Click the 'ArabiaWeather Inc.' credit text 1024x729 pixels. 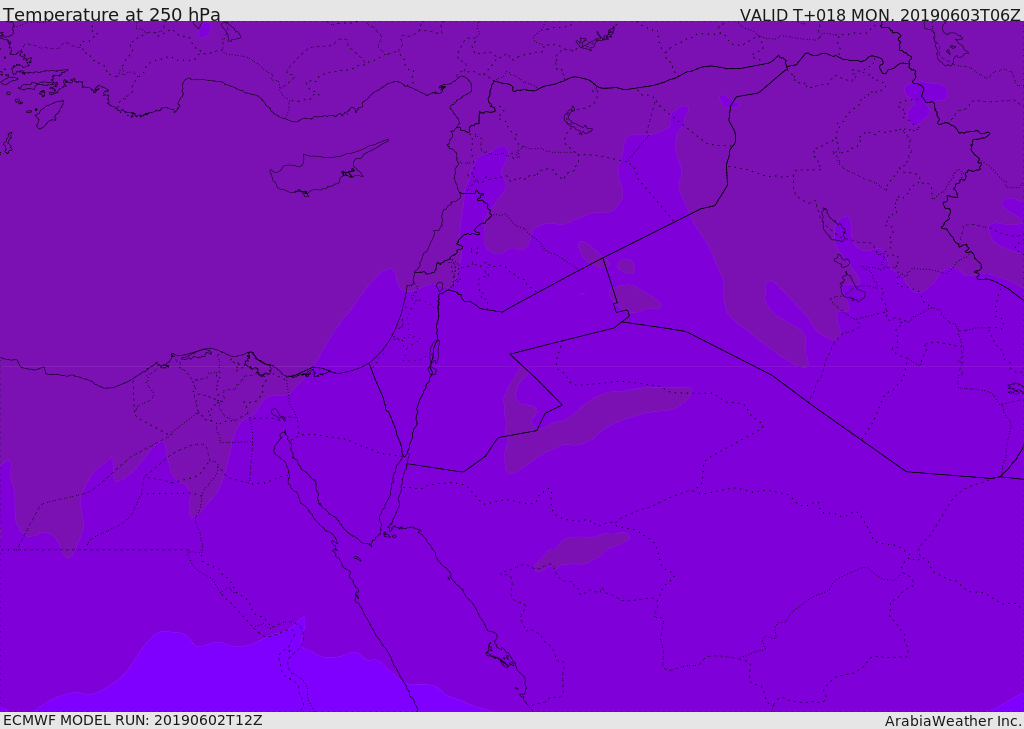point(952,721)
